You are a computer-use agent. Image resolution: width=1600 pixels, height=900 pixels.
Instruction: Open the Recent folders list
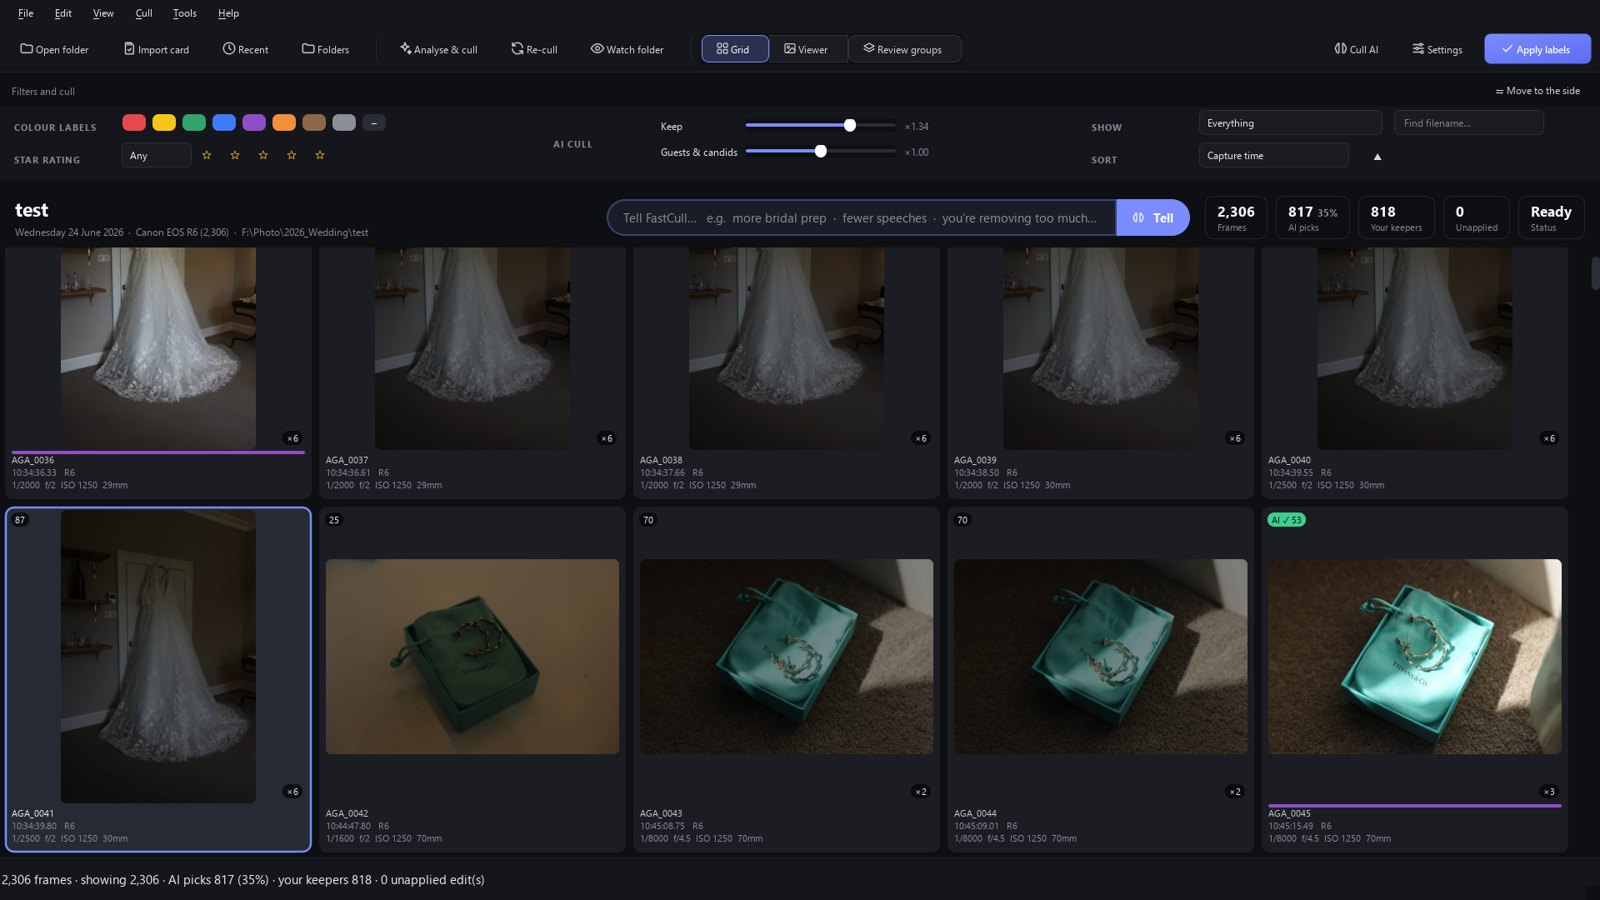(x=245, y=49)
